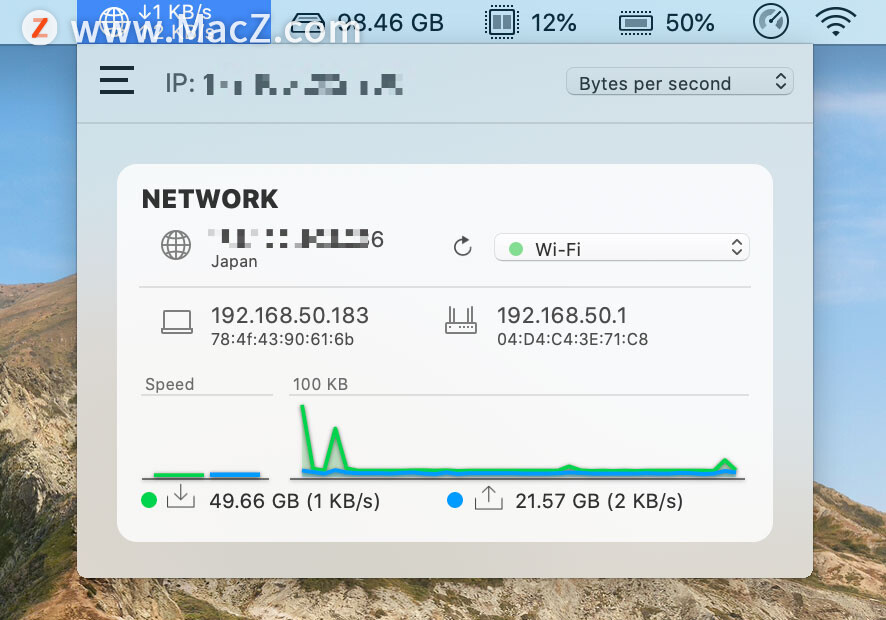
Task: Click the router icon
Action: click(x=461, y=320)
